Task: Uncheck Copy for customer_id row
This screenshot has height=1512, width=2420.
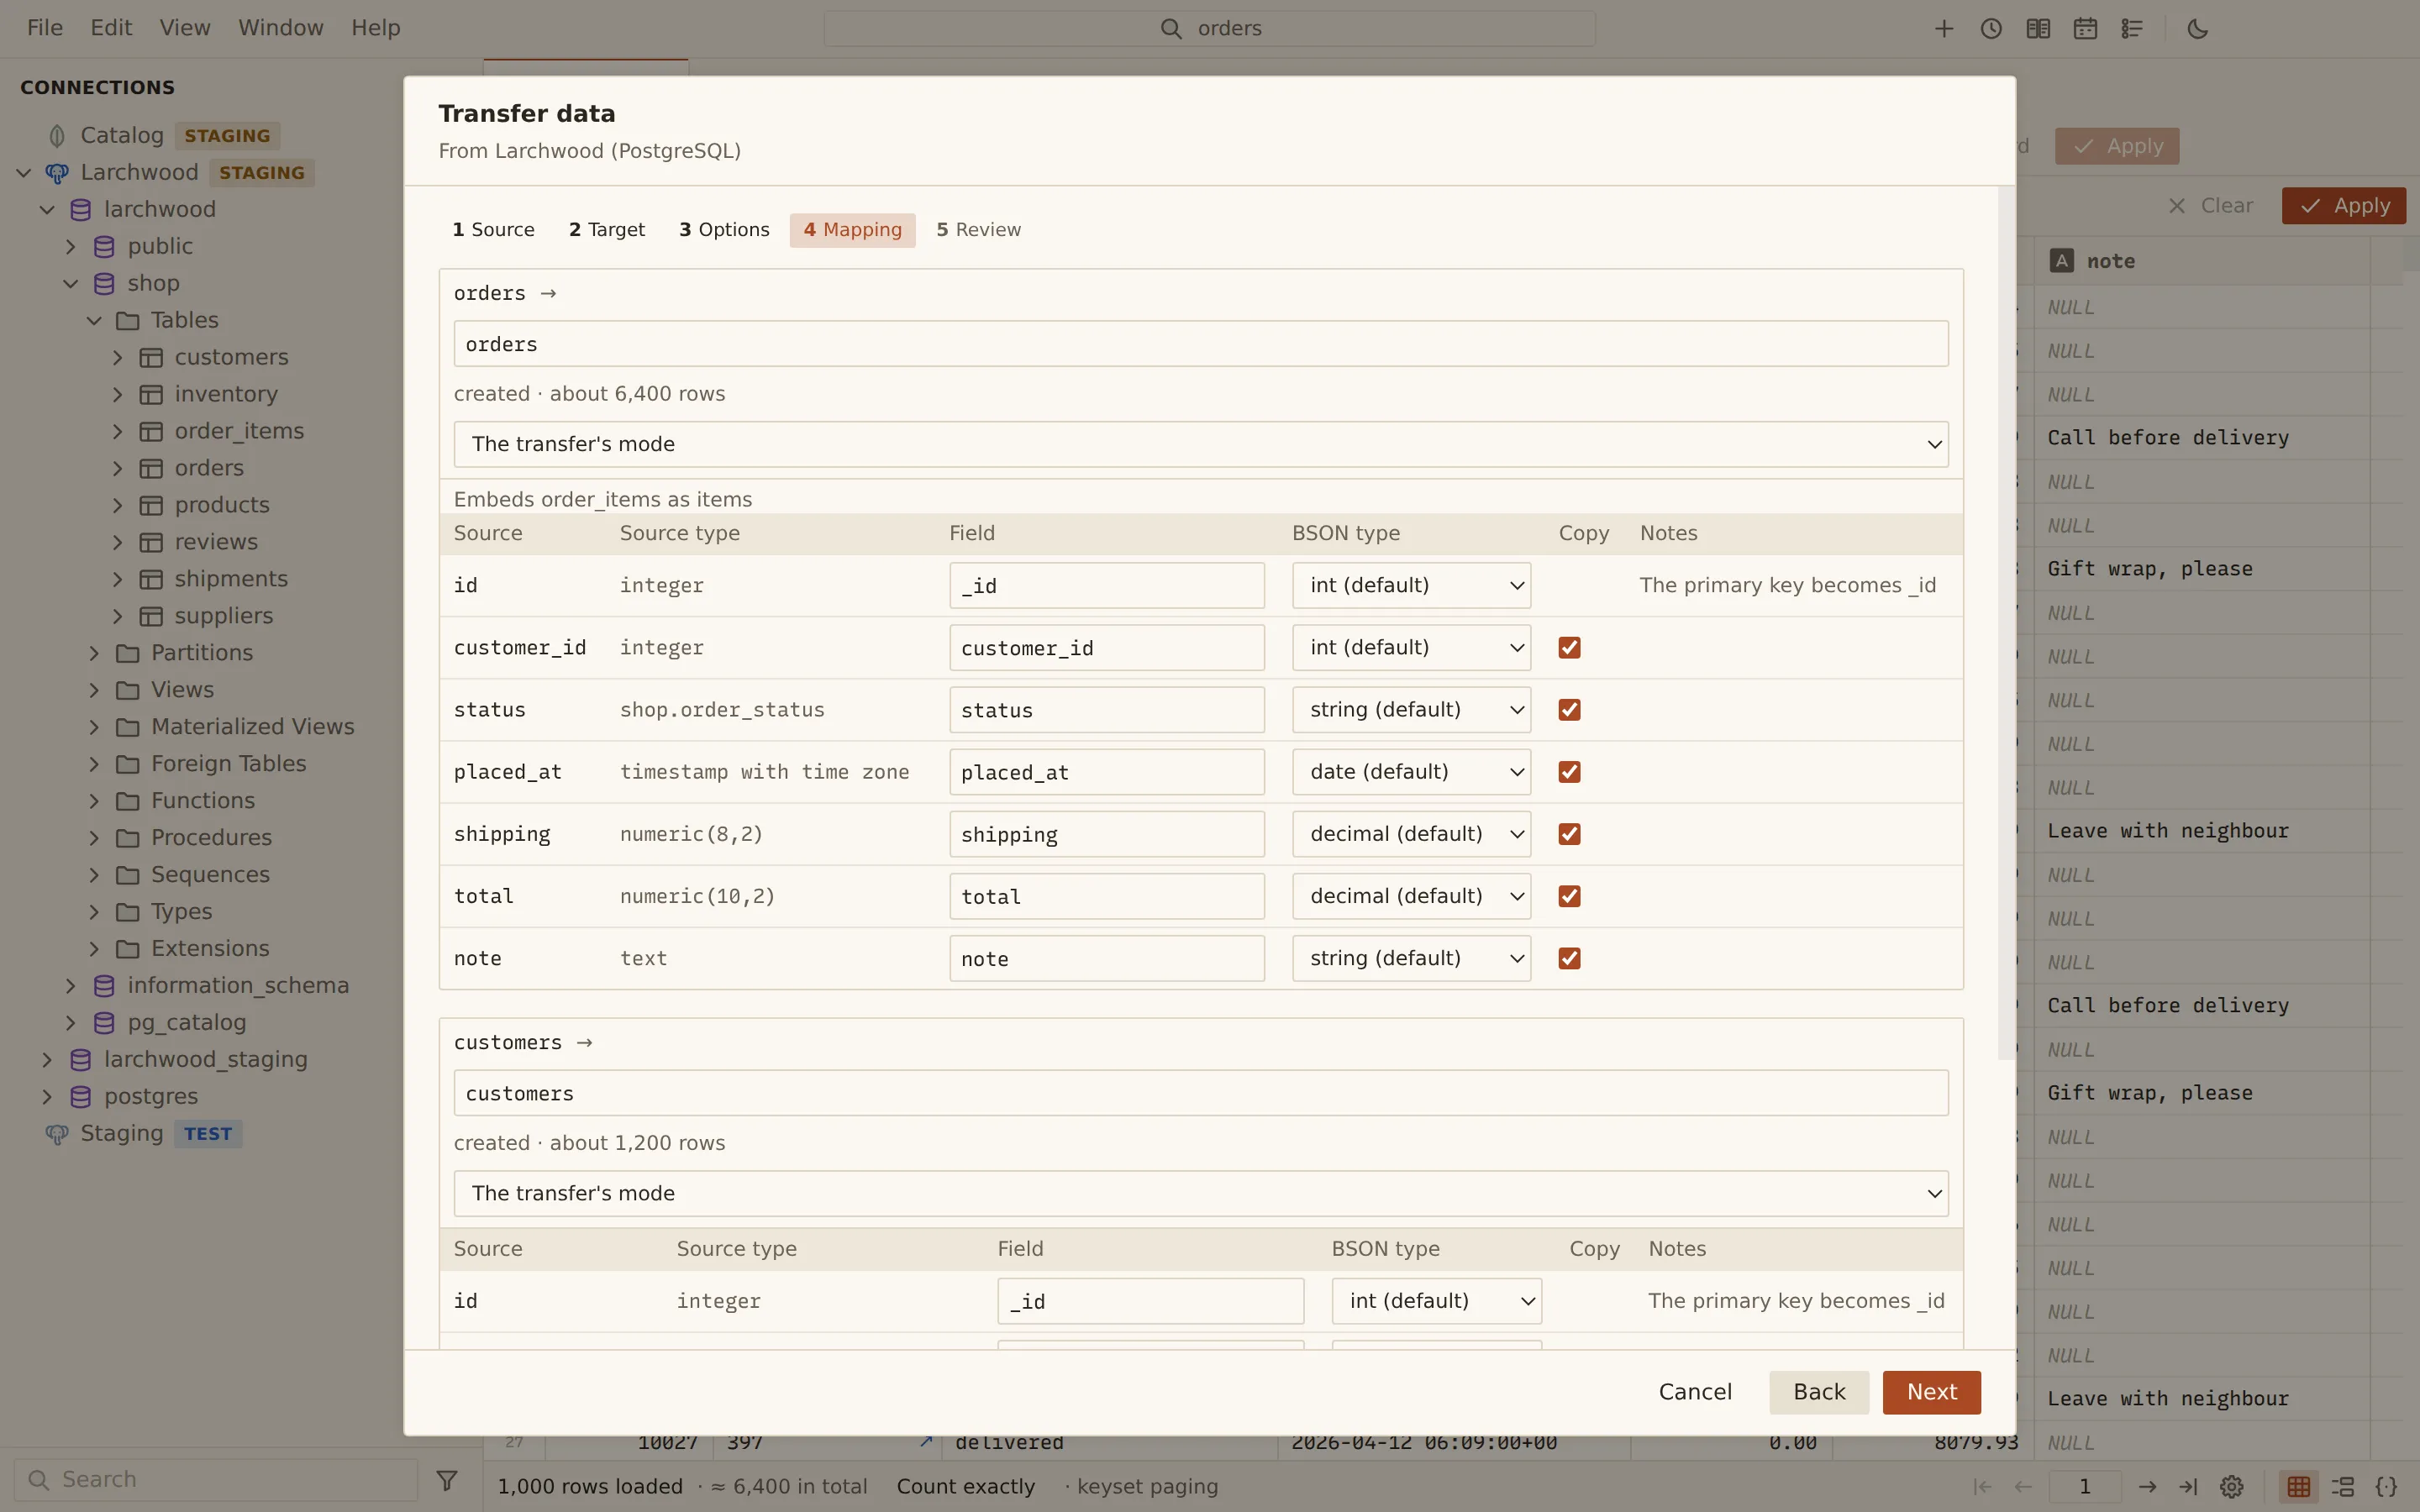Action: 1569,648
